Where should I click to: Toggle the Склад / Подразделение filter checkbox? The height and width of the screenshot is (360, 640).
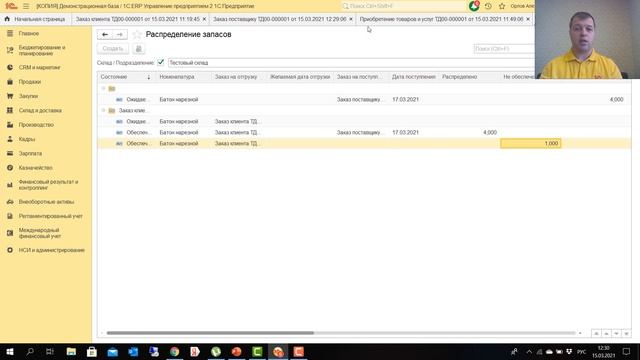point(161,62)
